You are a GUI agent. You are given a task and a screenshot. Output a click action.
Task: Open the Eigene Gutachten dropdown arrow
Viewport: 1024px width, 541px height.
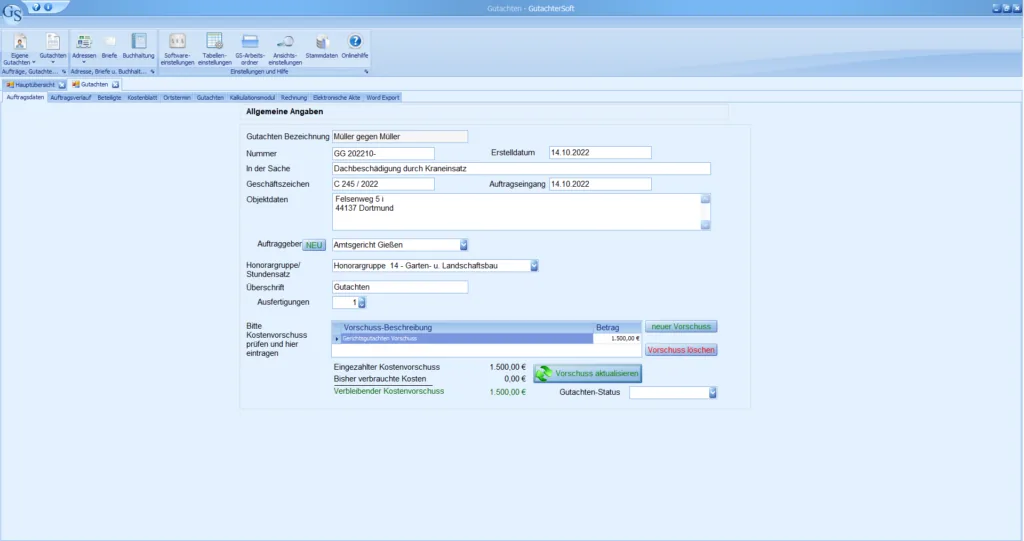(34, 63)
